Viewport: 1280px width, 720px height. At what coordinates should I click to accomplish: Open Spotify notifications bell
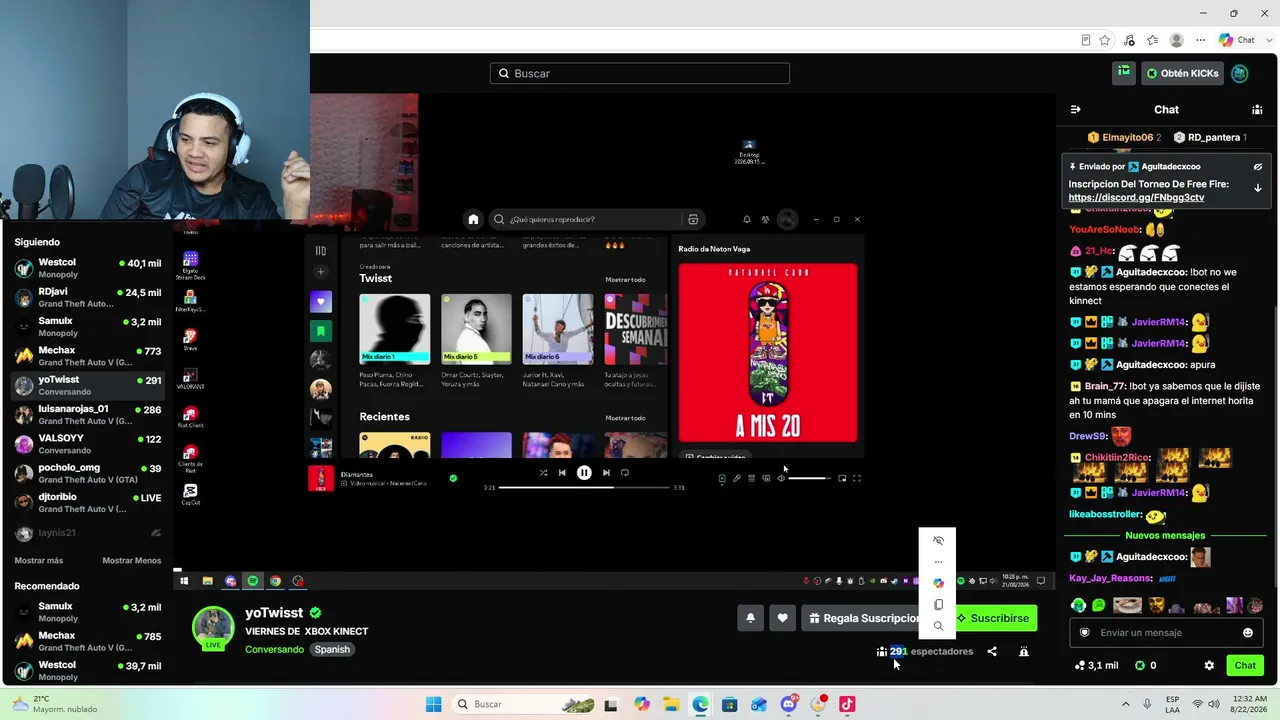coord(746,220)
